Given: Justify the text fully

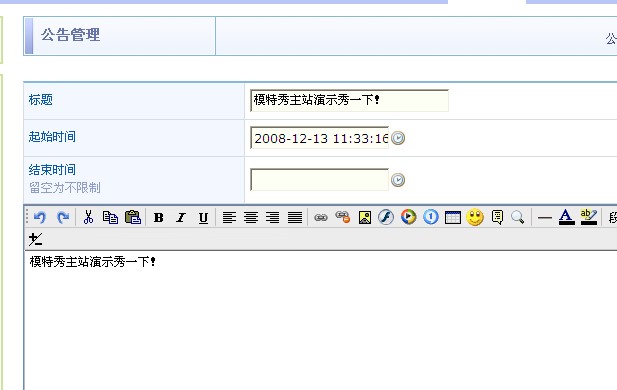Looking at the screenshot, I should click(295, 218).
